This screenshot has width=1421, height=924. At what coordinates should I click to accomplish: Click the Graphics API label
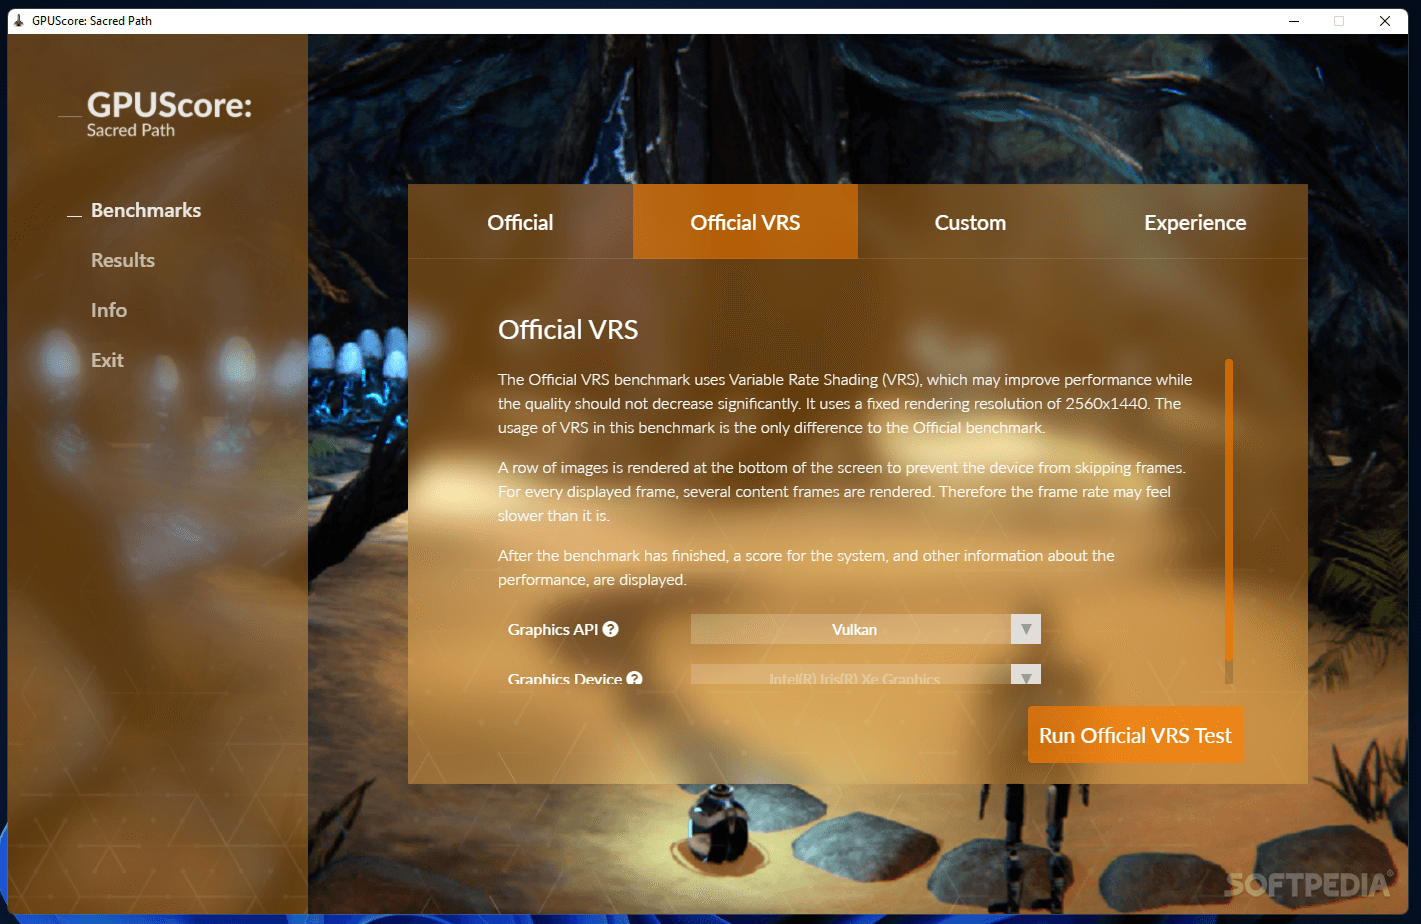click(553, 629)
